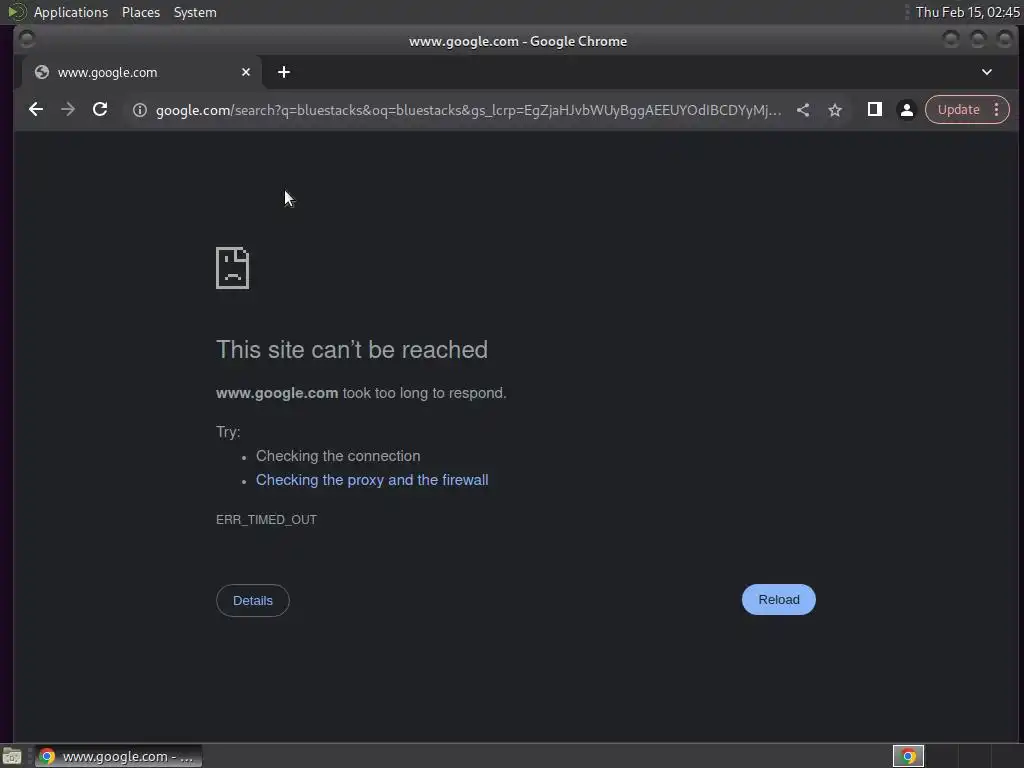Reload the page from the toolbar

(x=100, y=110)
